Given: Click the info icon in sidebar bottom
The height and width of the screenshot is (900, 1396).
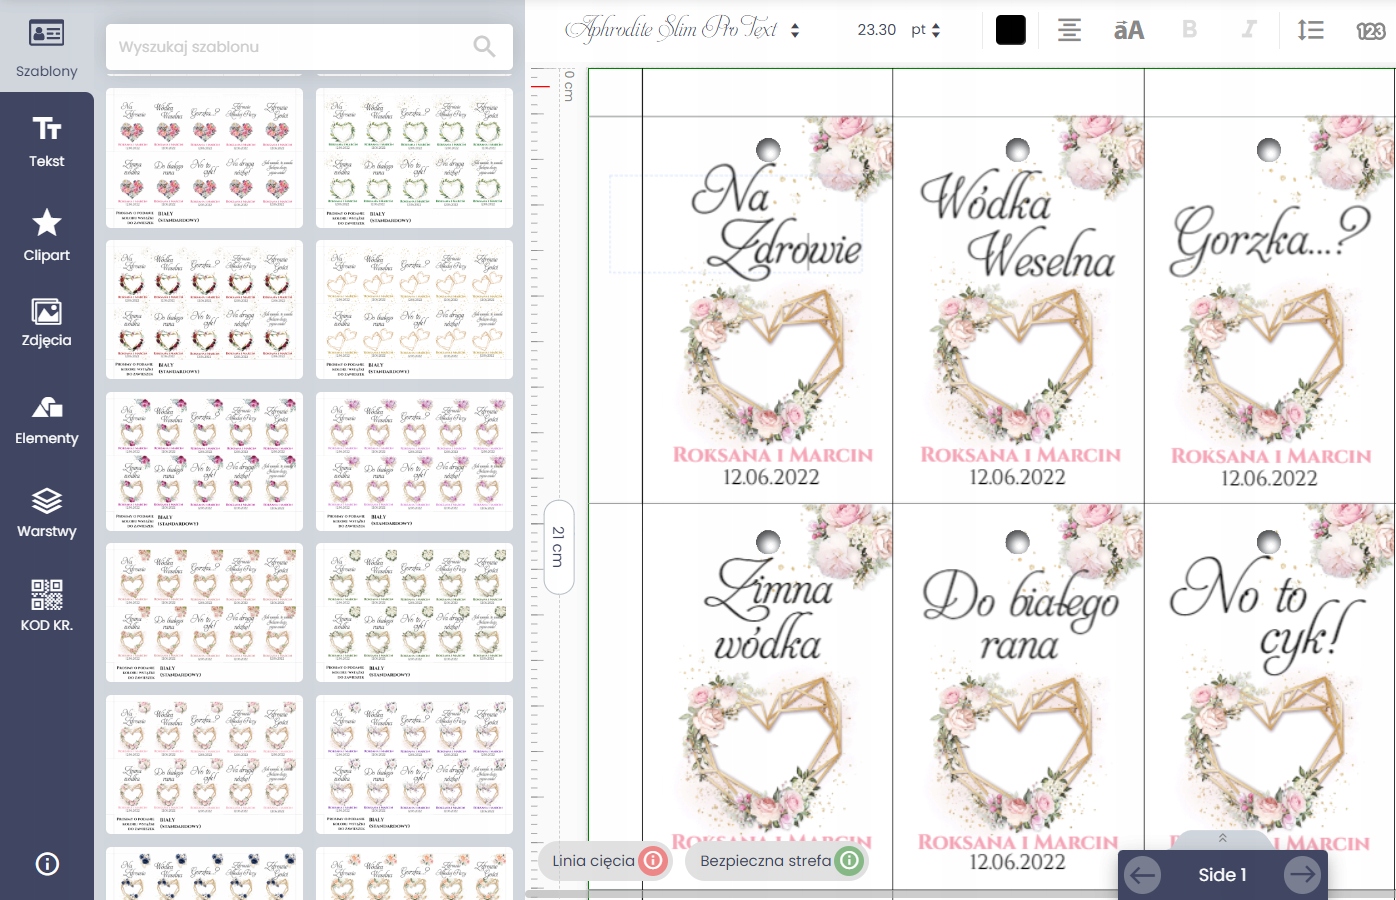Looking at the screenshot, I should click(47, 864).
